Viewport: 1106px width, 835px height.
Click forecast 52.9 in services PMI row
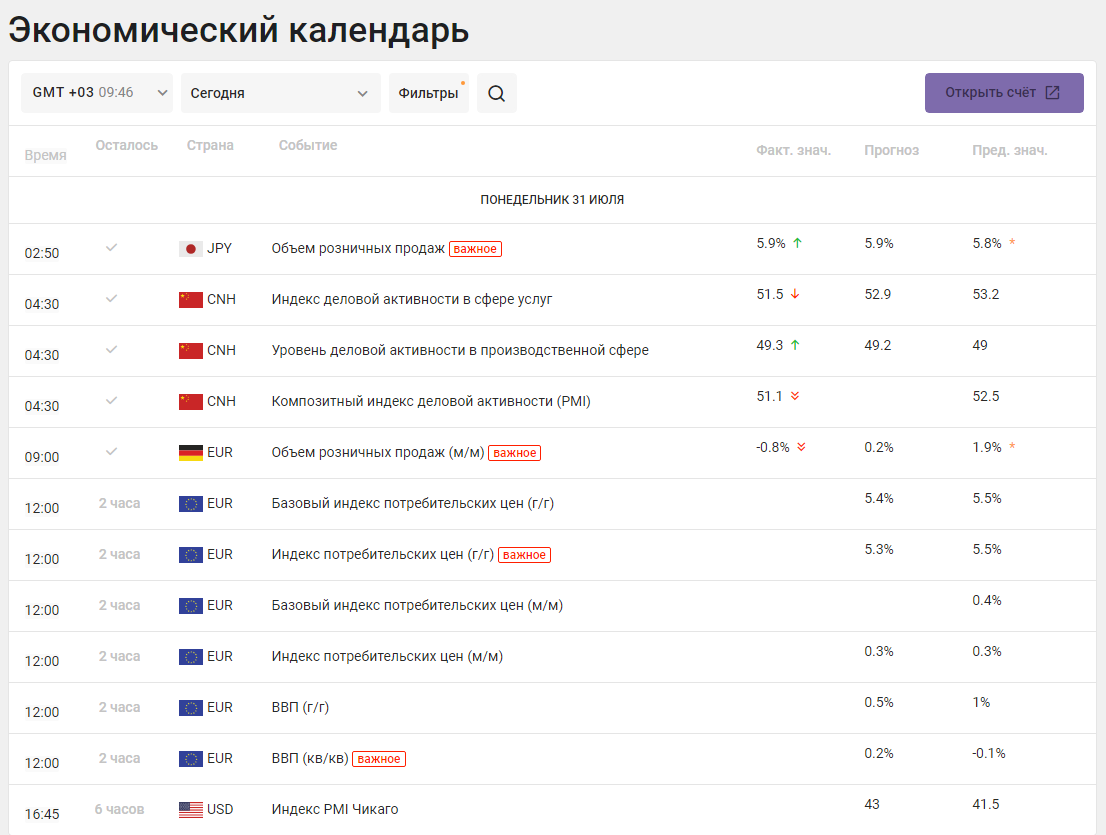pyautogui.click(x=877, y=294)
